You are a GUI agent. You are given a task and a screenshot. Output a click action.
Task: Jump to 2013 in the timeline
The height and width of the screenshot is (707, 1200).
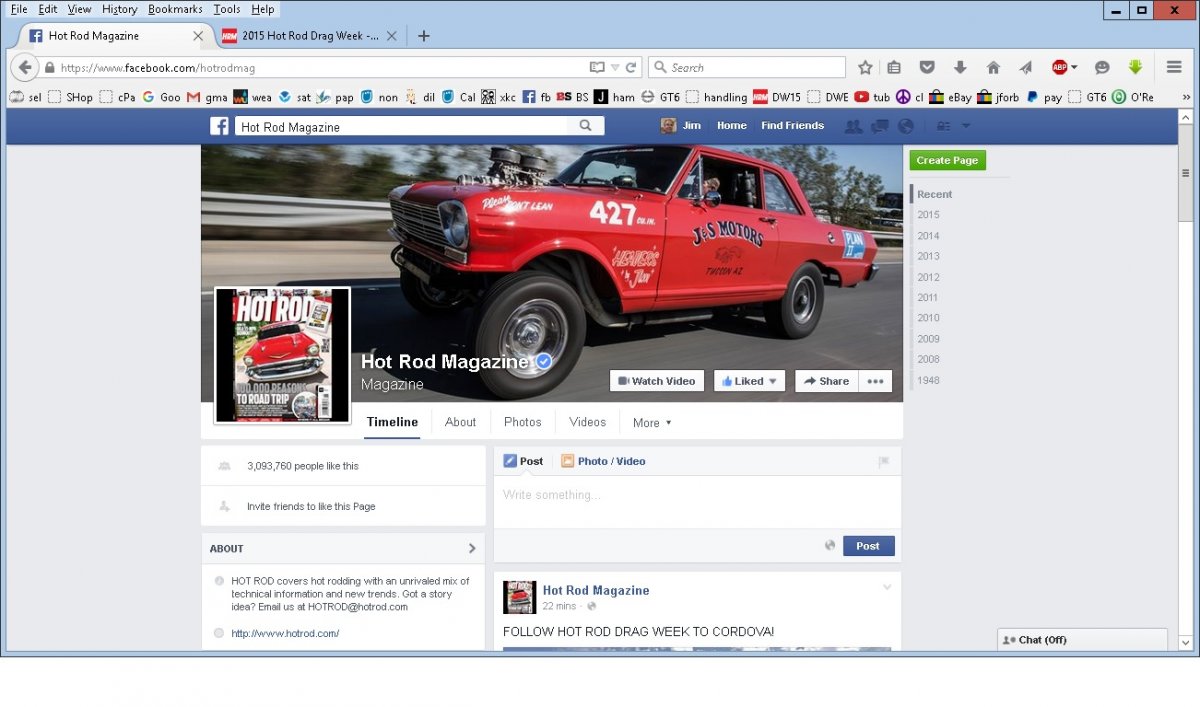pyautogui.click(x=928, y=256)
